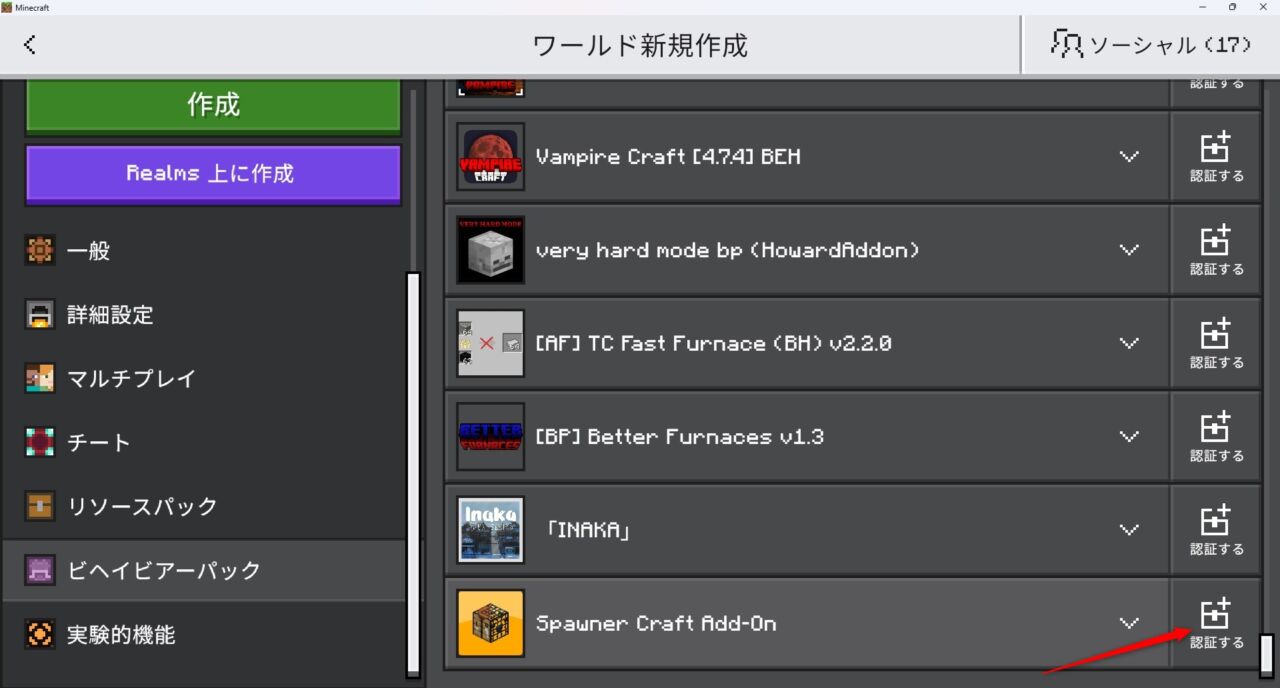This screenshot has width=1280, height=688.
Task: Click the very hard mode bp (HowardAddon) title
Action: pyautogui.click(x=727, y=250)
